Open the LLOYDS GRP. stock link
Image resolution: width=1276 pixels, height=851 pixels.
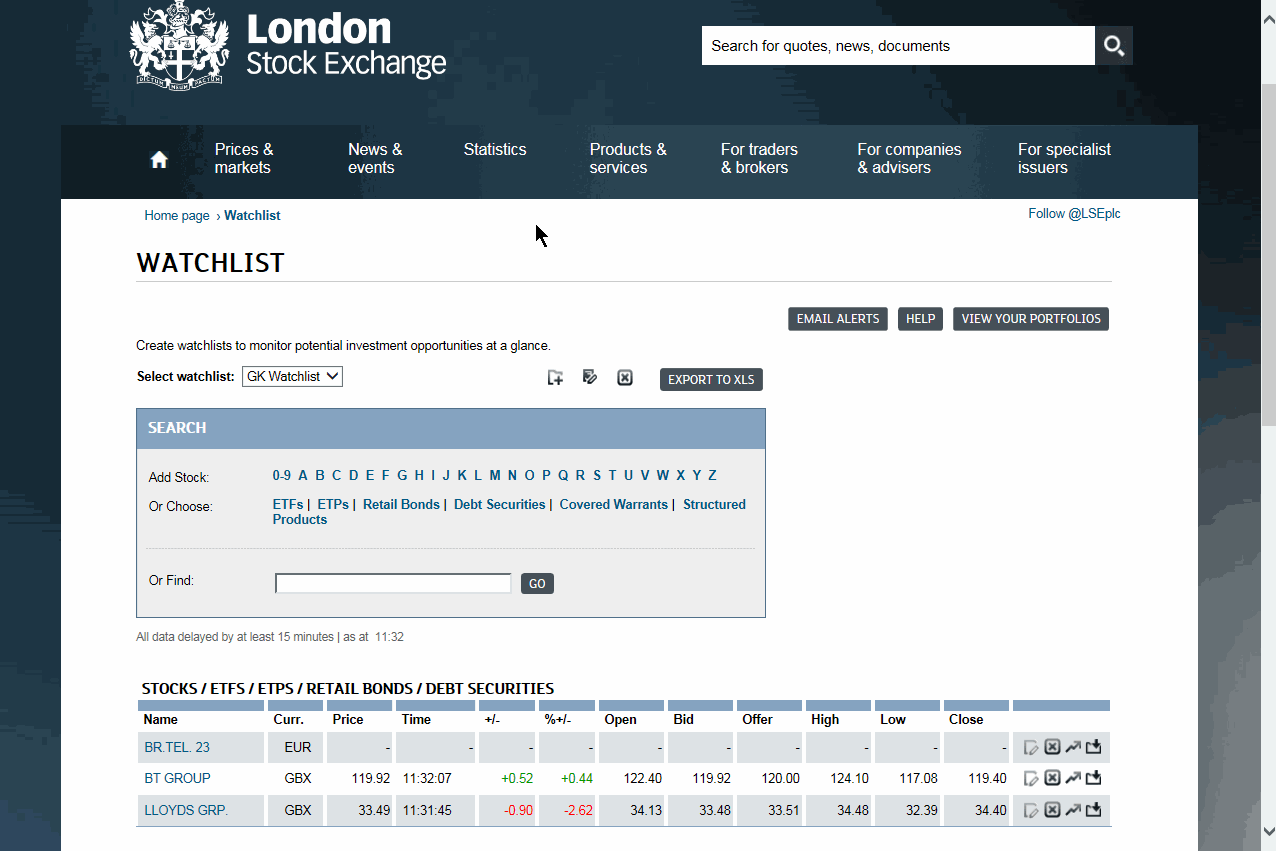click(186, 810)
